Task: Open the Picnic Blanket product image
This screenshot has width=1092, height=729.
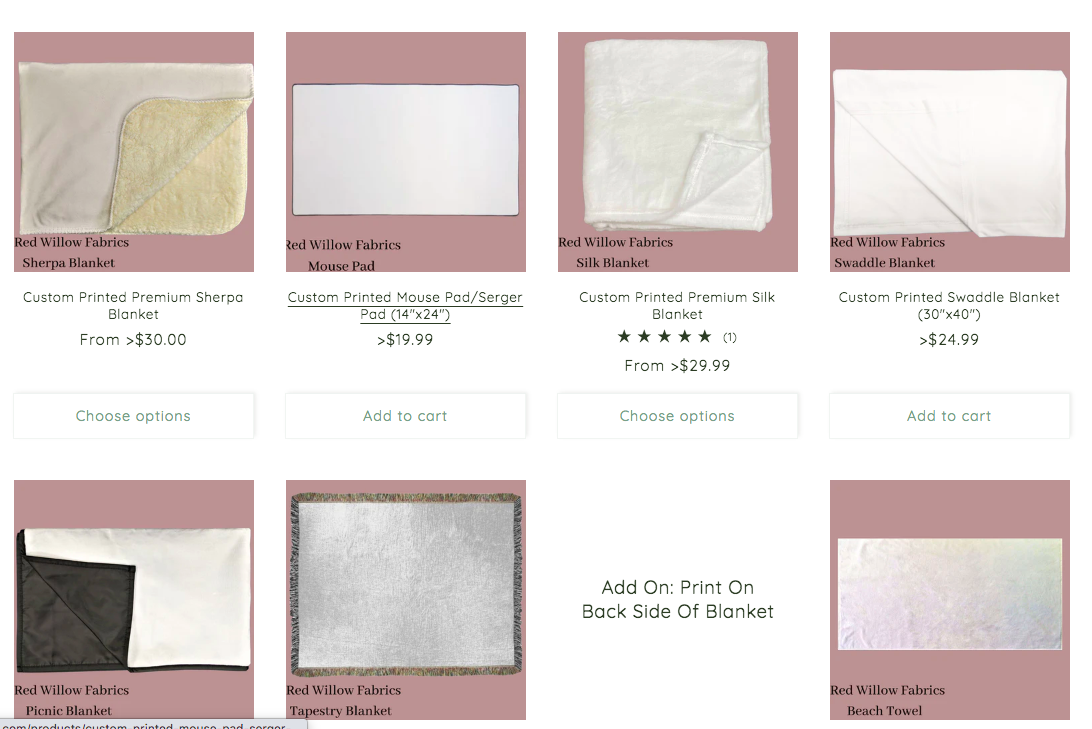Action: [134, 599]
